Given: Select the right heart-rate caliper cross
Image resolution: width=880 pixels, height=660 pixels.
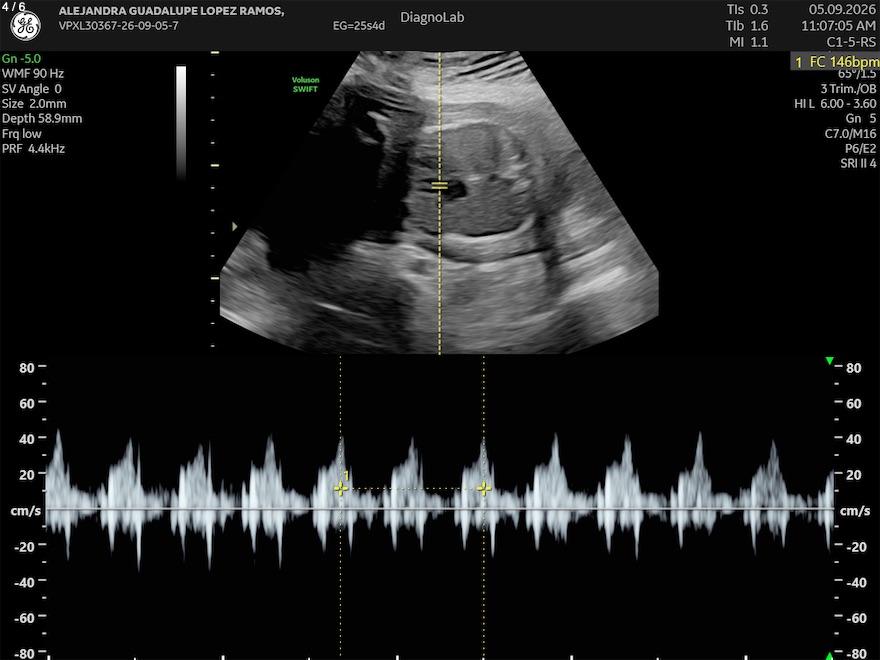Looking at the screenshot, I should [484, 489].
